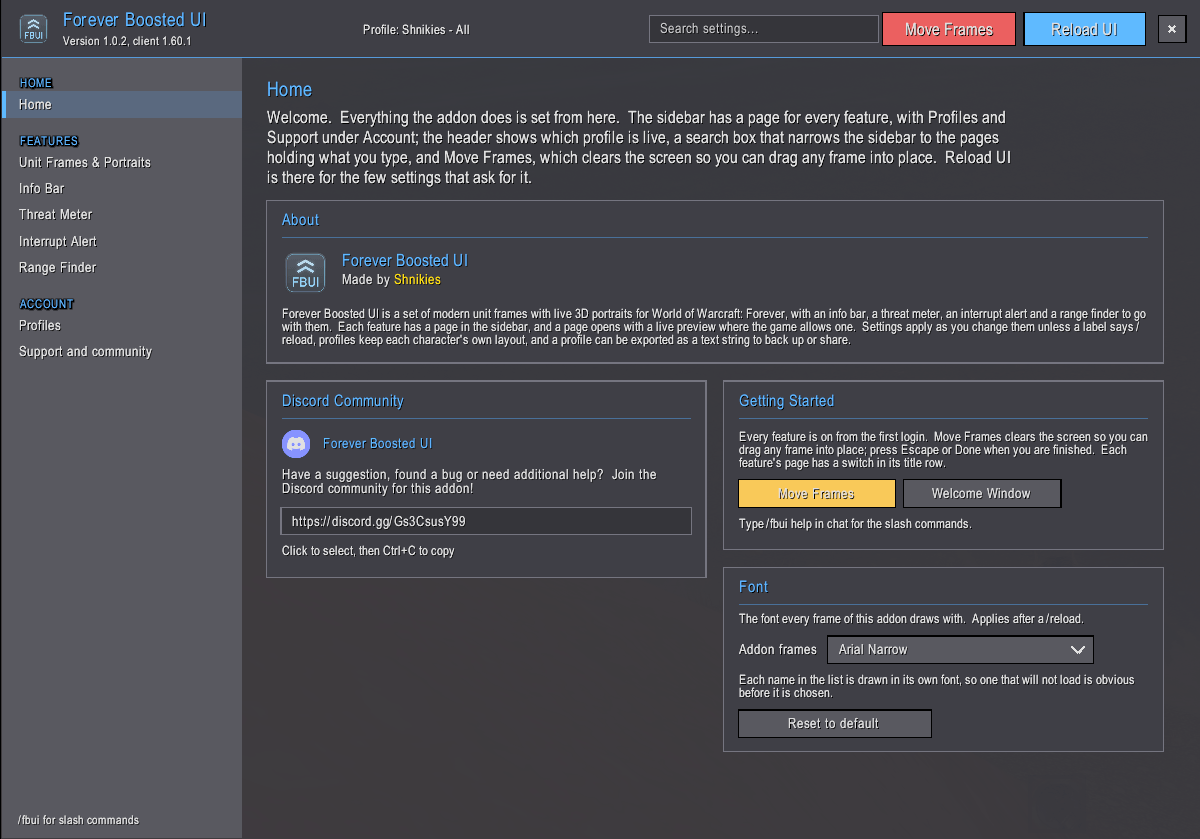Click the ACCOUNT sidebar section label
The image size is (1200, 839).
[47, 304]
